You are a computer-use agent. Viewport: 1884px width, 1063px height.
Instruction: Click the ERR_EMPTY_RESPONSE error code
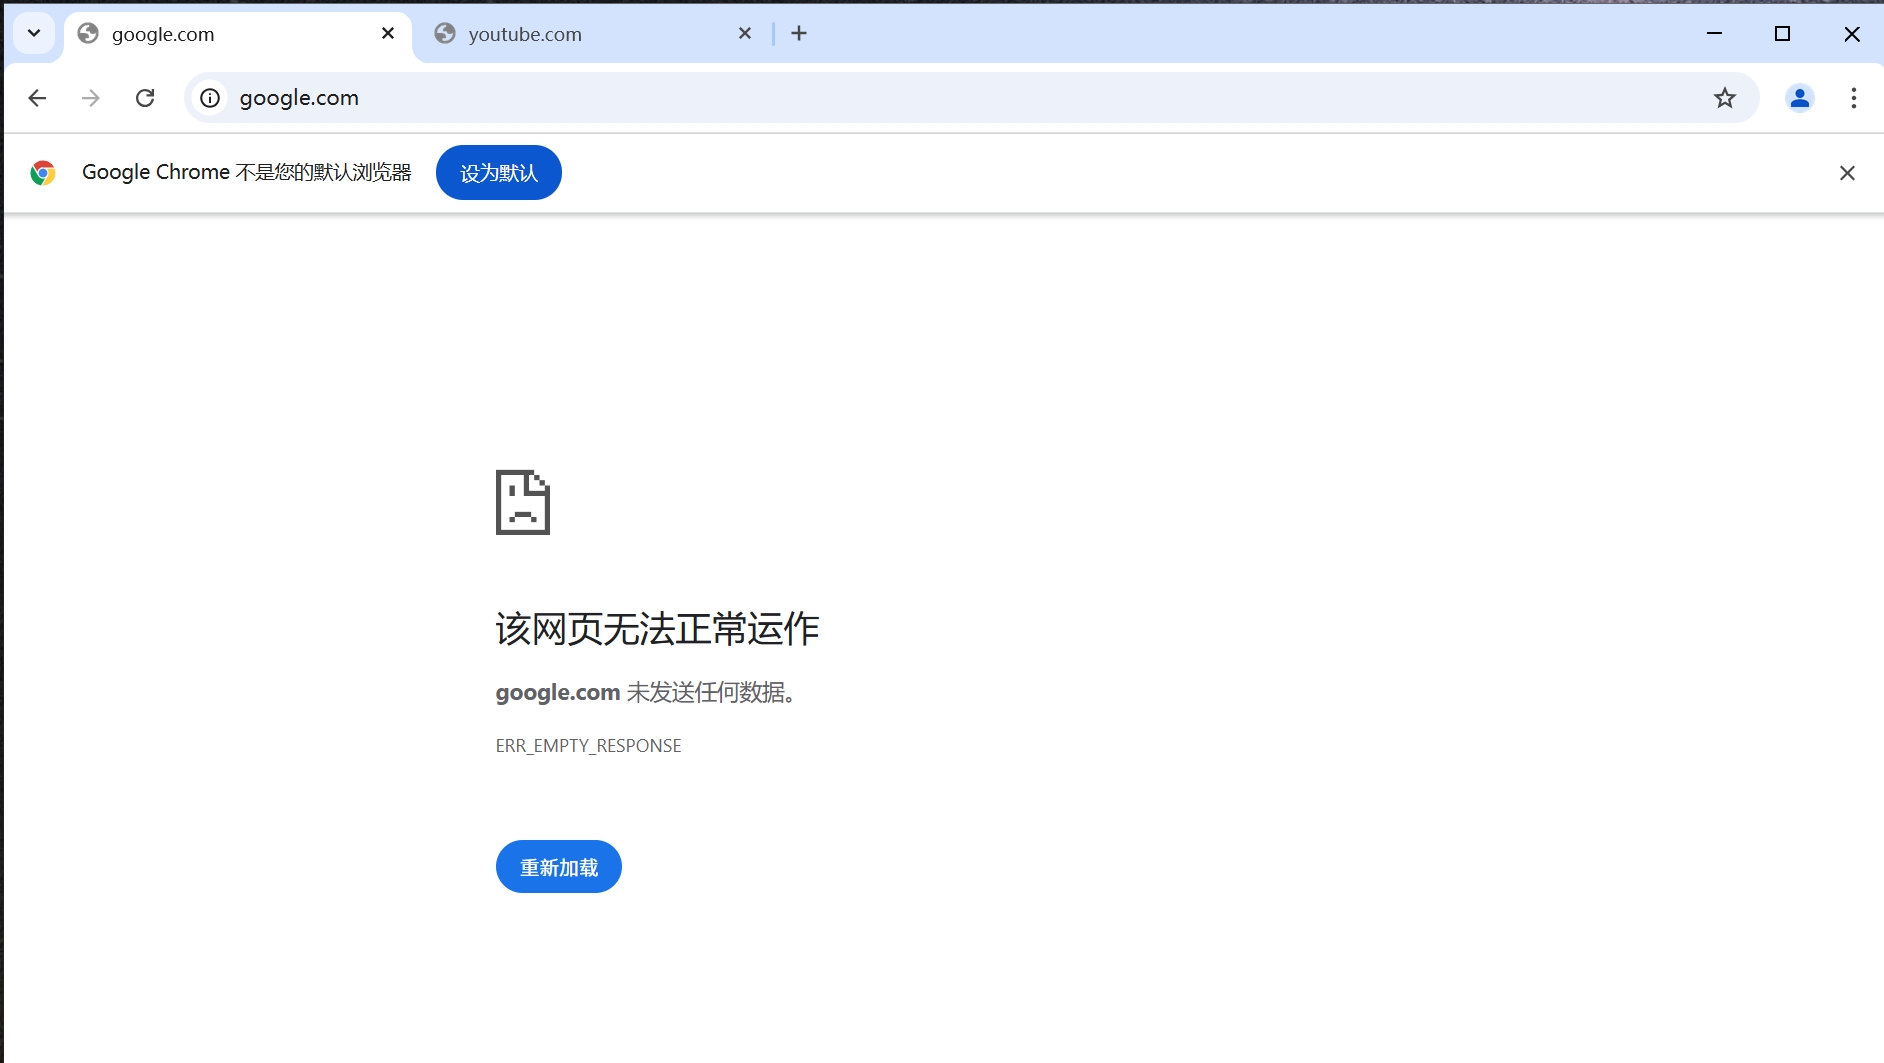(x=588, y=746)
